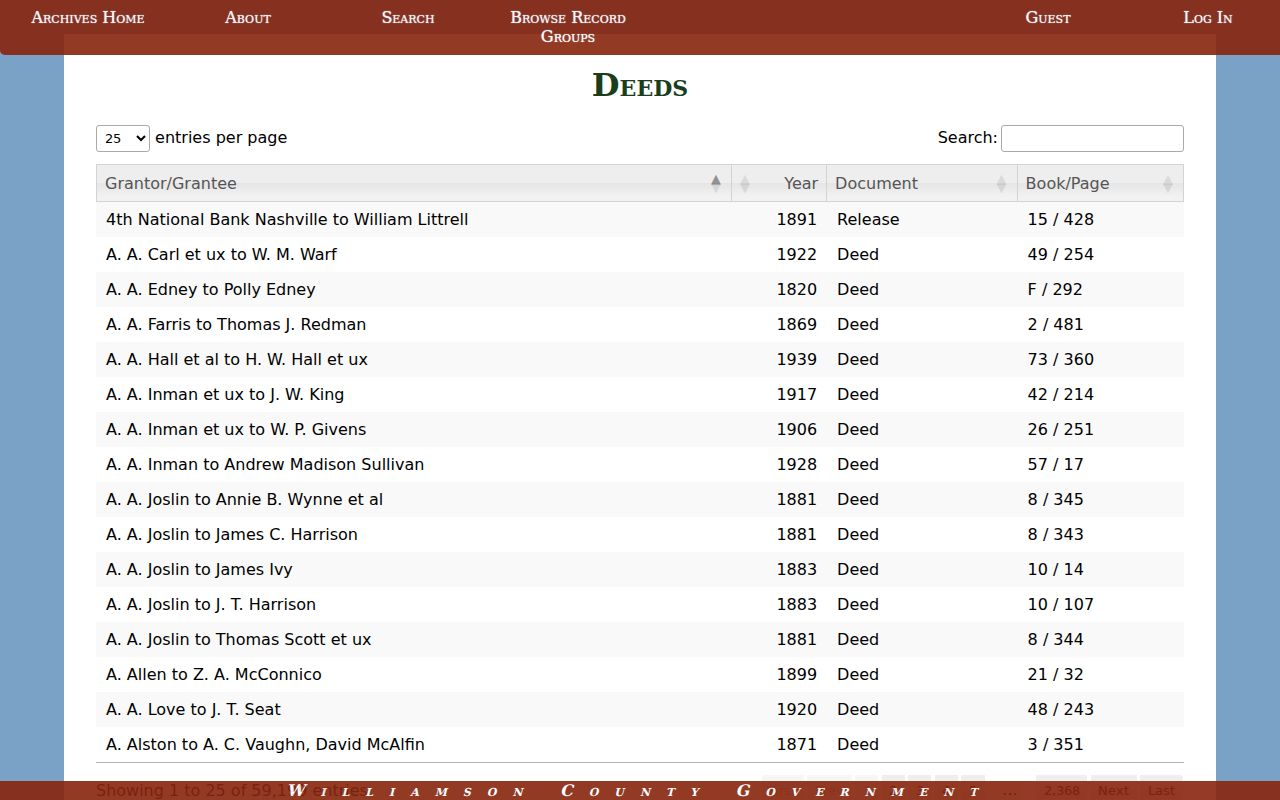Go to Archives Home

tap(88, 17)
